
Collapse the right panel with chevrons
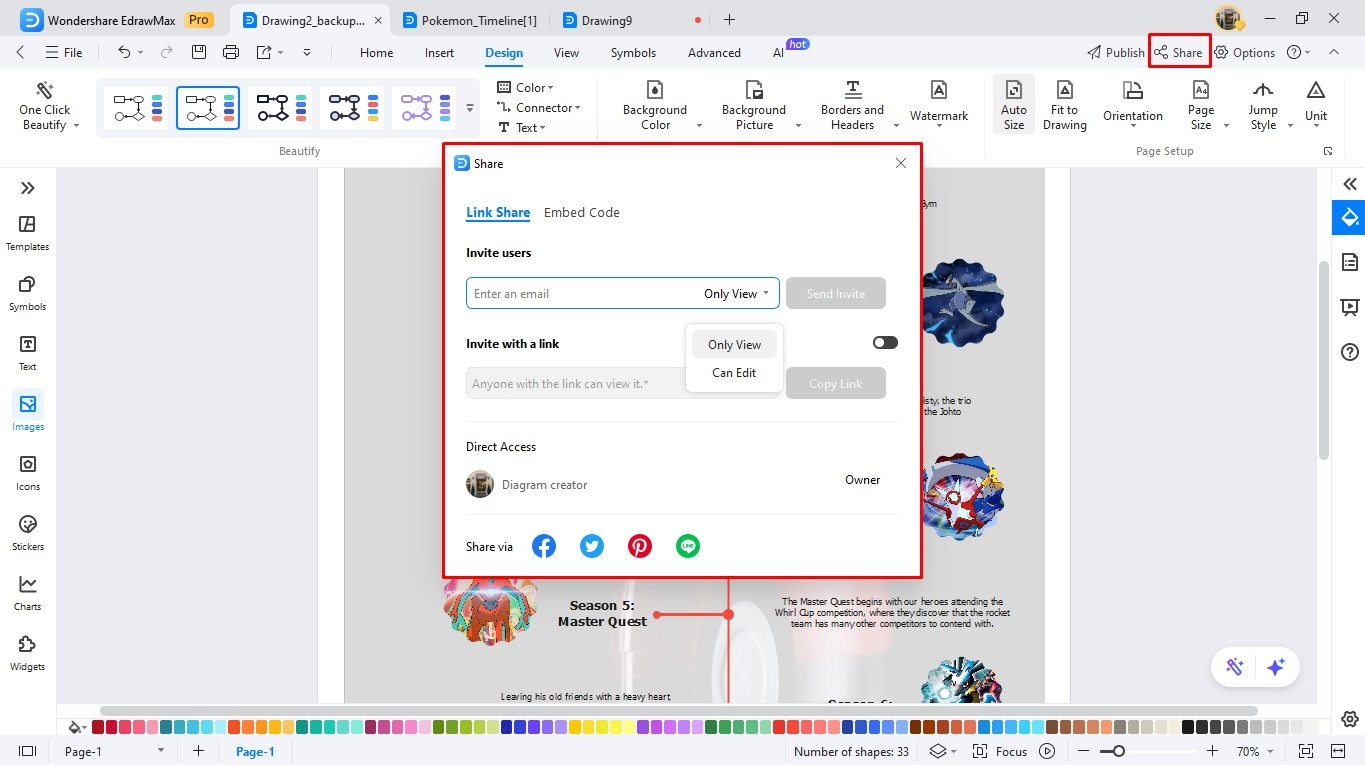pyautogui.click(x=1350, y=184)
